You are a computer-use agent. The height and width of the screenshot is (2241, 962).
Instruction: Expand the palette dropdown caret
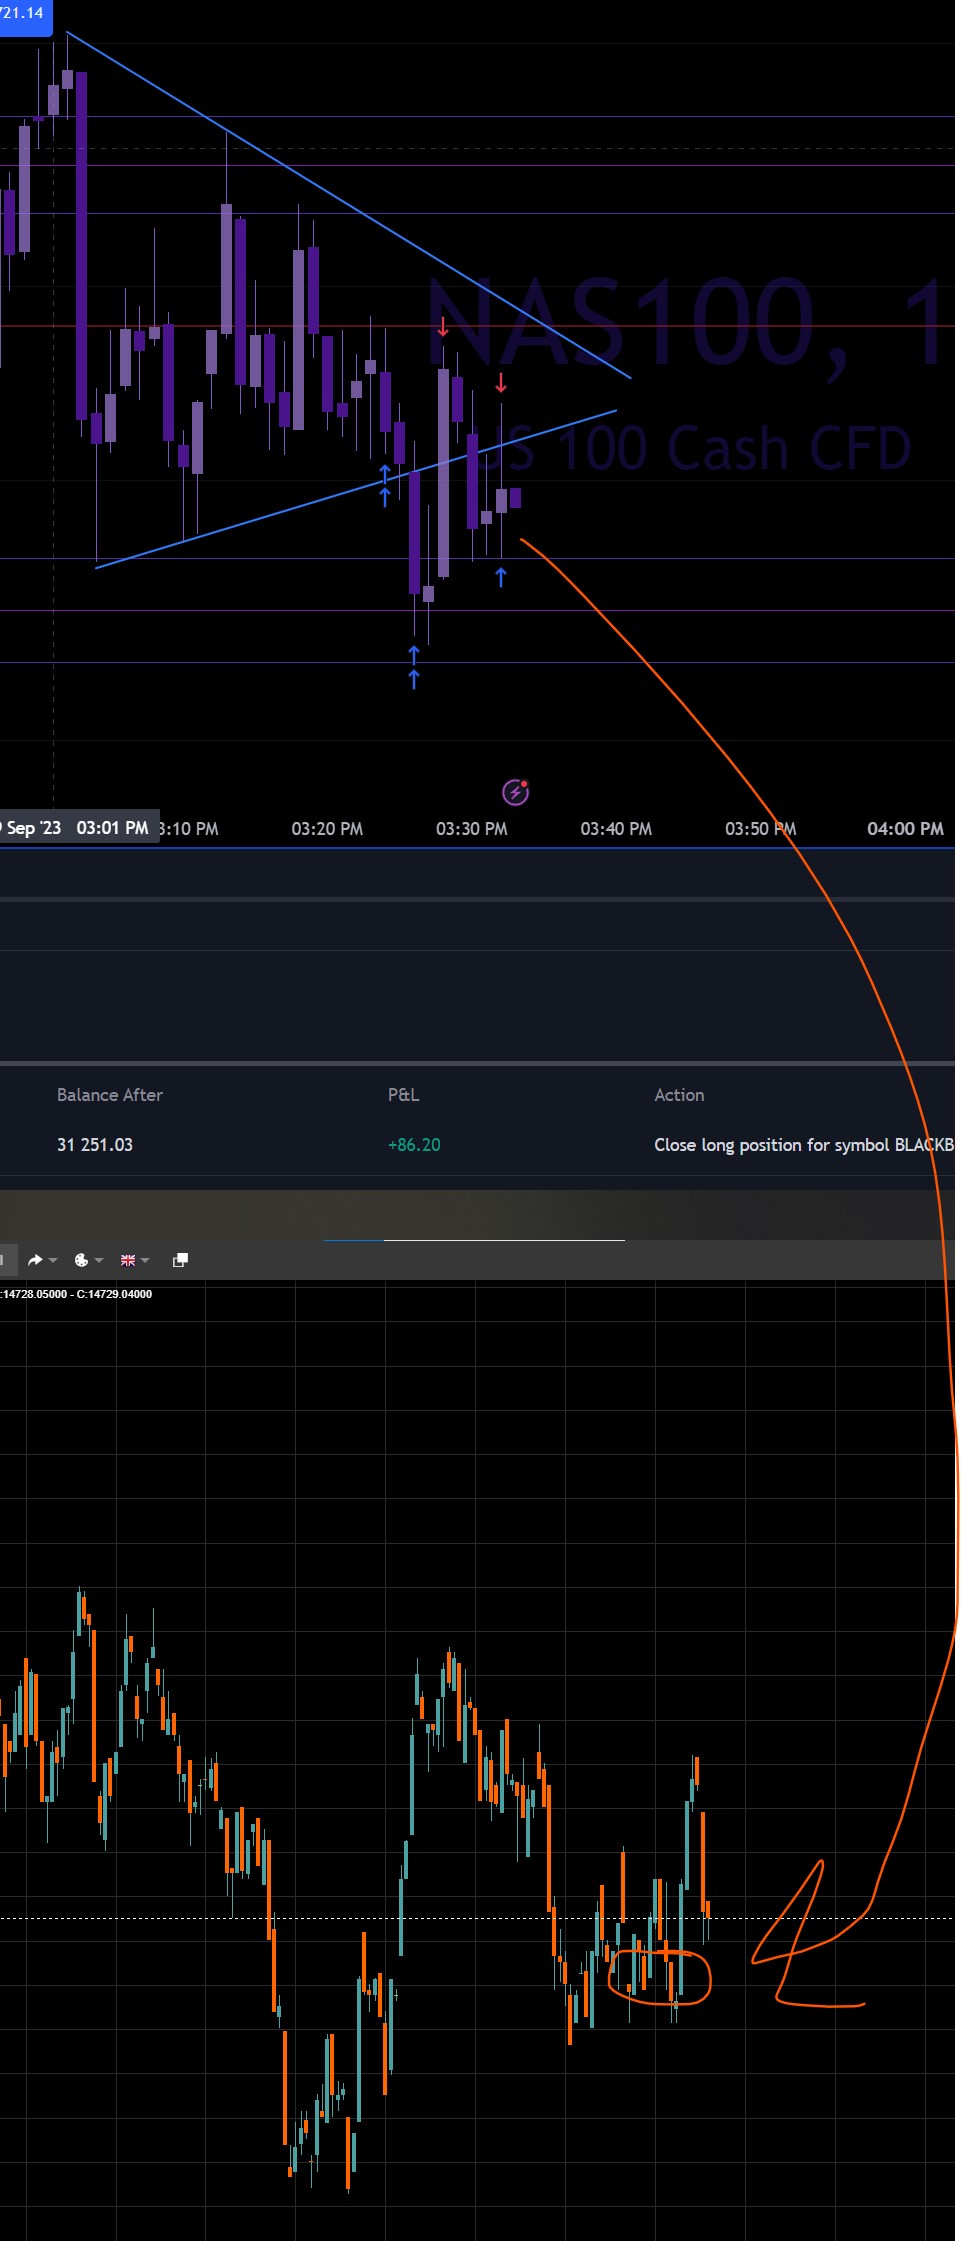point(98,1261)
